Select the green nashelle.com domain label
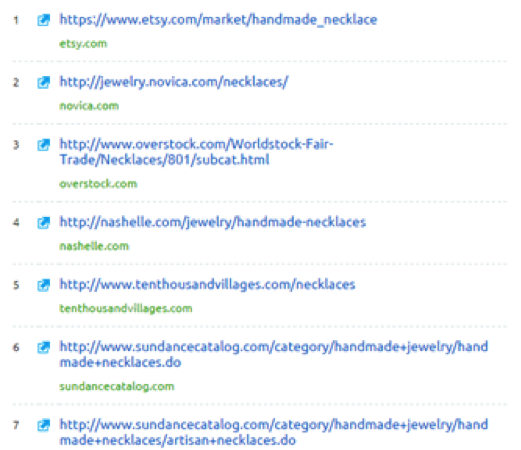This screenshot has height=450, width=521. 94,246
